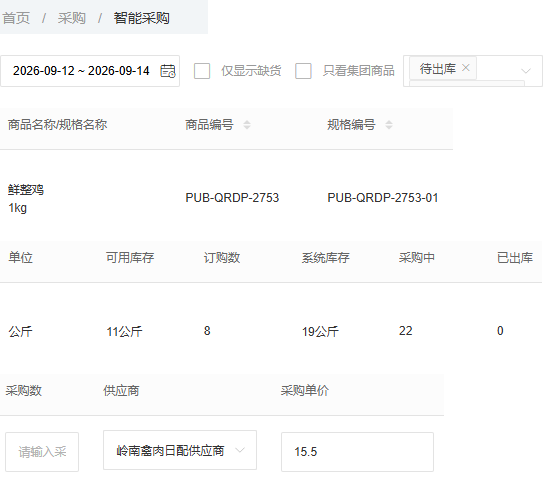Image resolution: width=546 pixels, height=489 pixels.
Task: Click the 商品名称/规格名称 column header
Action: pyautogui.click(x=57, y=125)
